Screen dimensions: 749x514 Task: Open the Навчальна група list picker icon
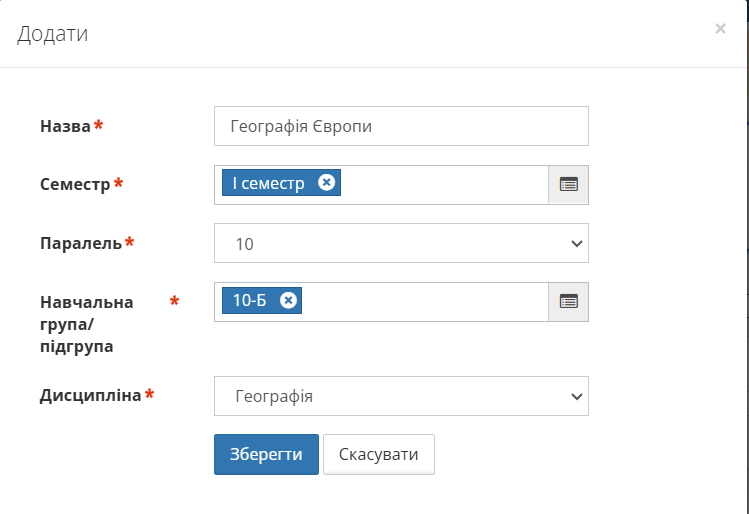[568, 301]
